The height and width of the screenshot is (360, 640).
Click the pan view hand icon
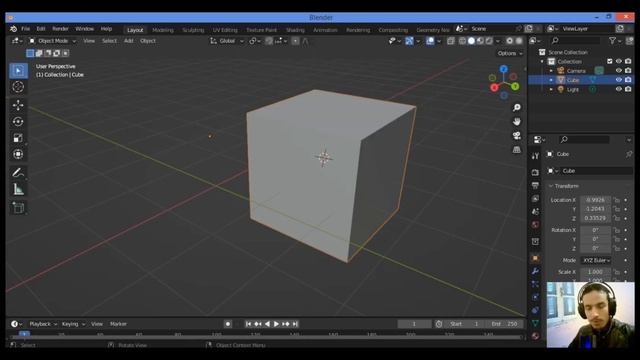517,122
